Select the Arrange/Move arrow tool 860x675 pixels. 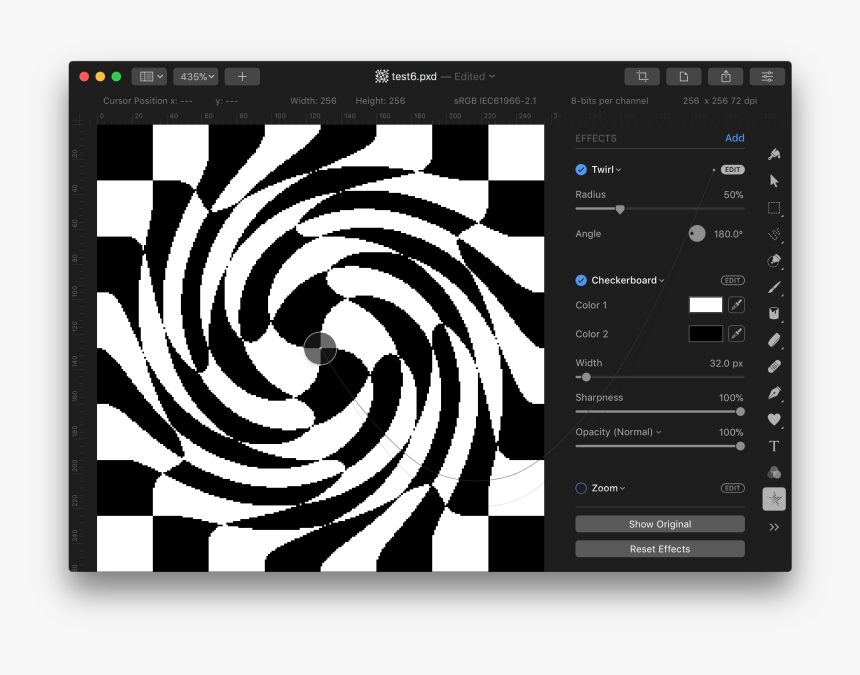click(774, 181)
